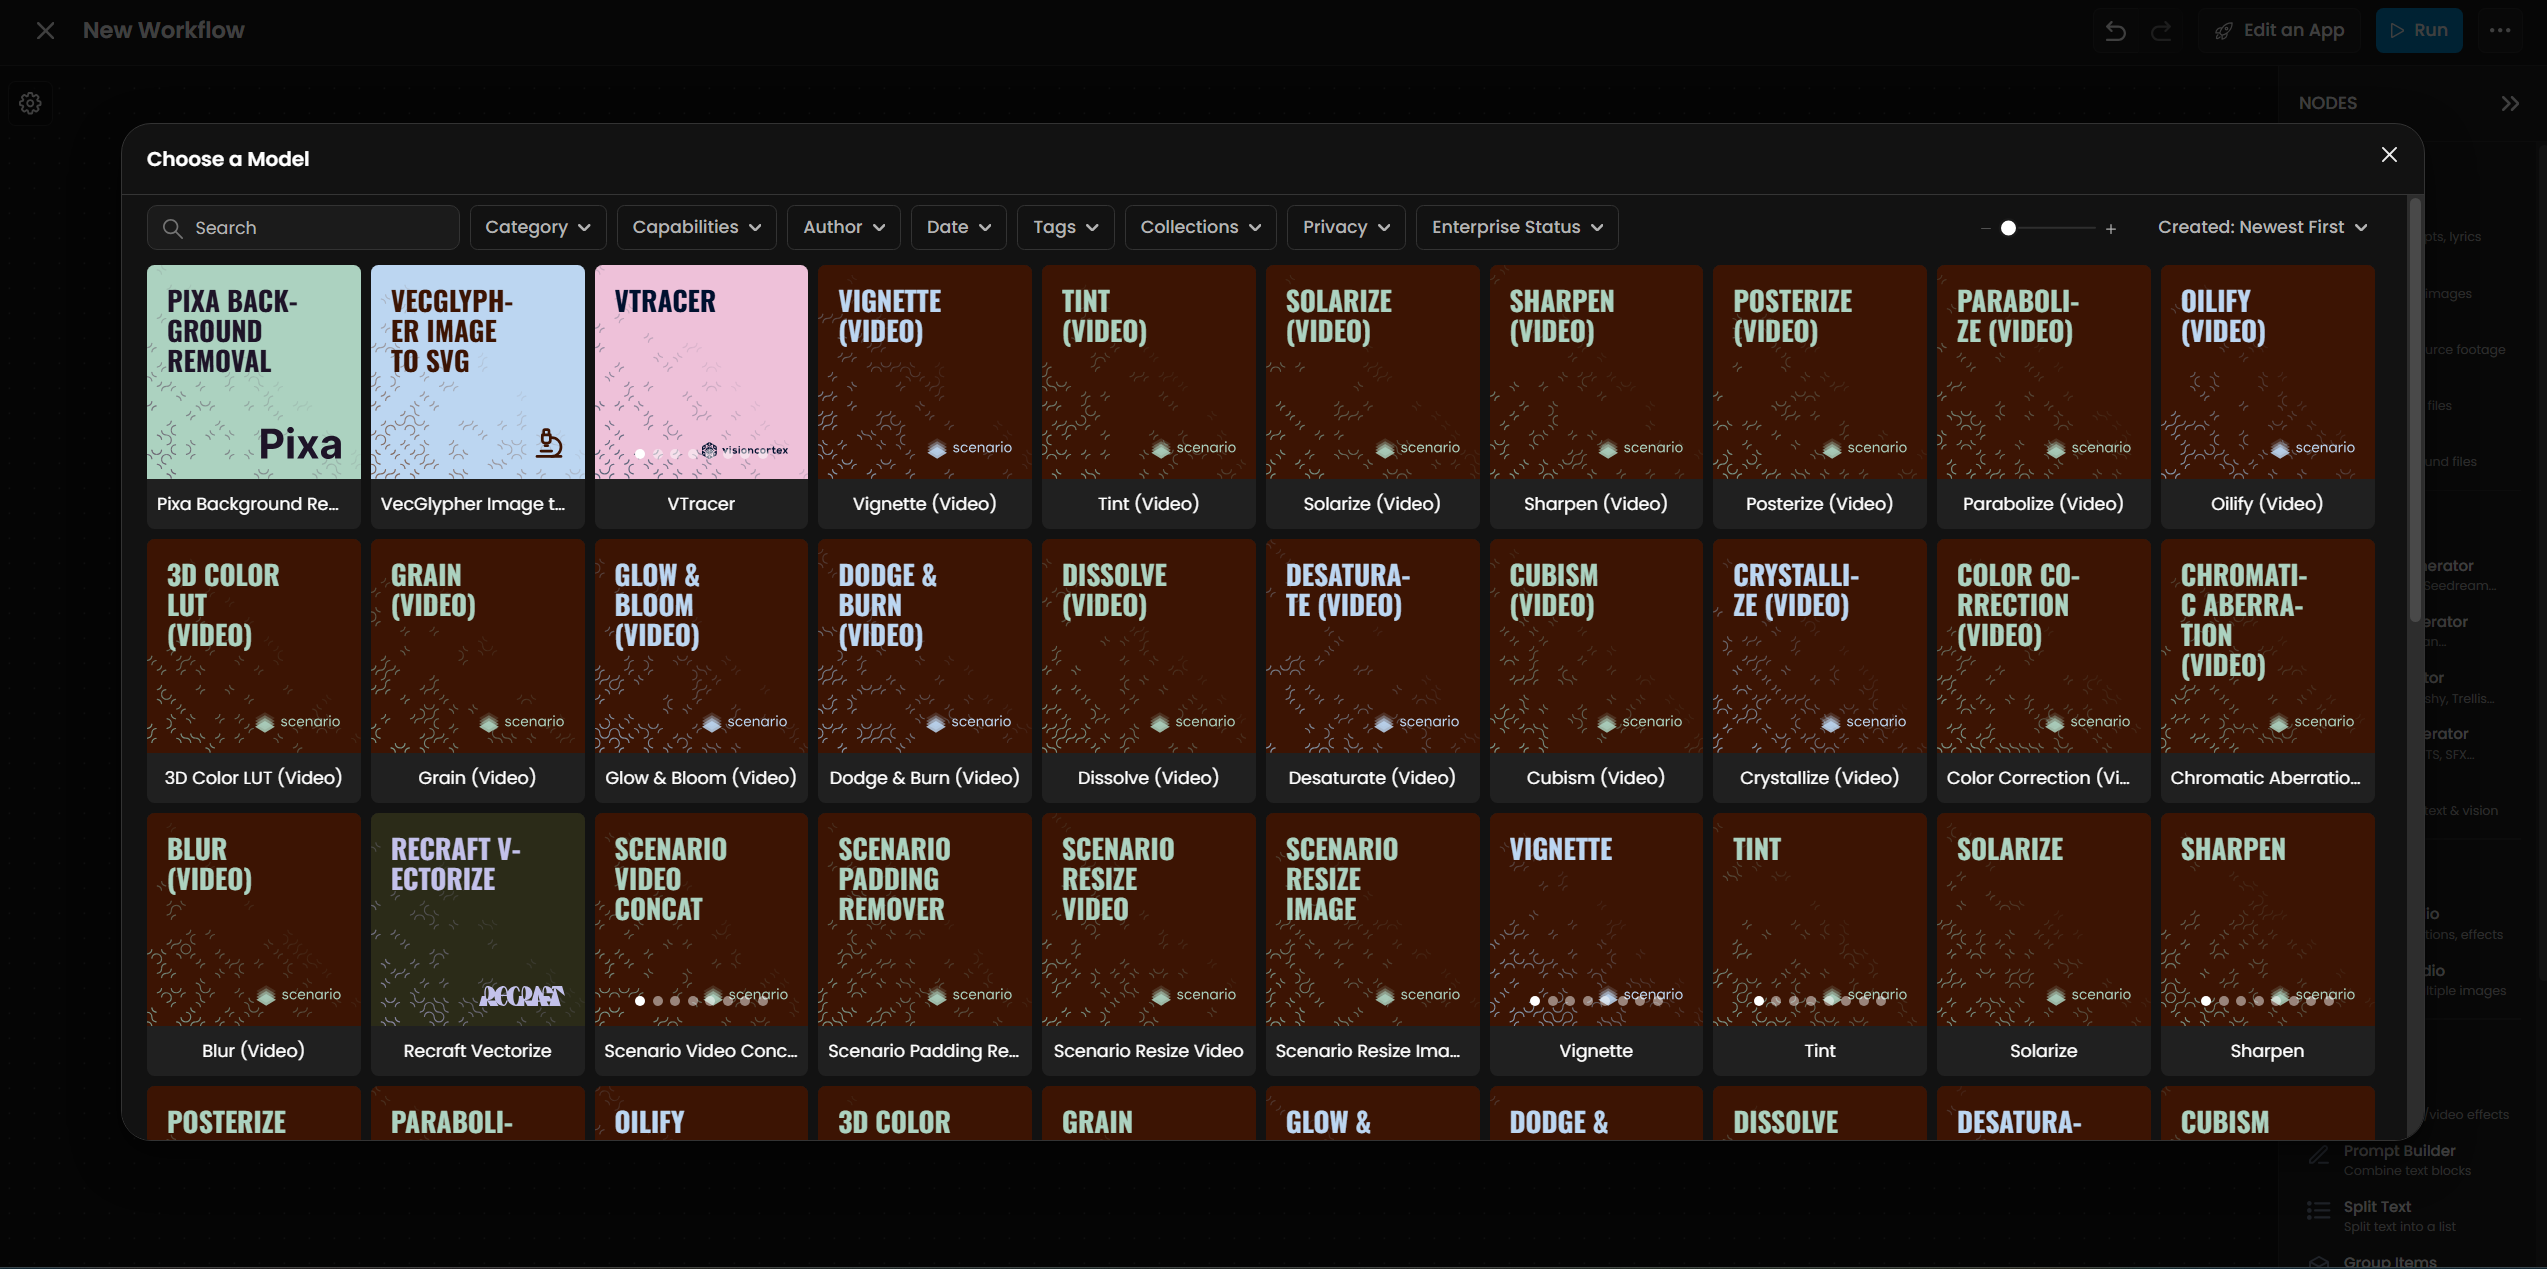The height and width of the screenshot is (1269, 2547).
Task: Select the Color Correction (Video) model
Action: 2044,671
